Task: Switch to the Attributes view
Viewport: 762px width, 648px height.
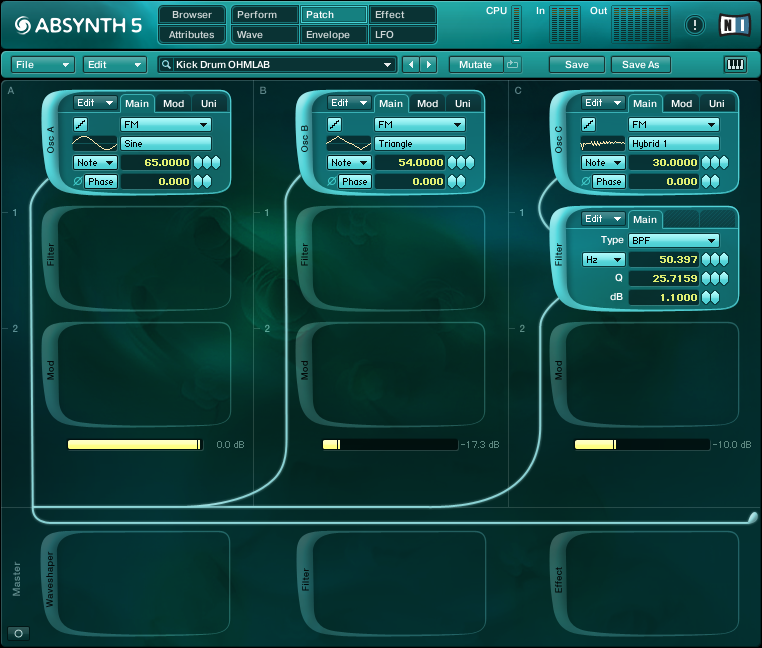Action: [x=192, y=35]
